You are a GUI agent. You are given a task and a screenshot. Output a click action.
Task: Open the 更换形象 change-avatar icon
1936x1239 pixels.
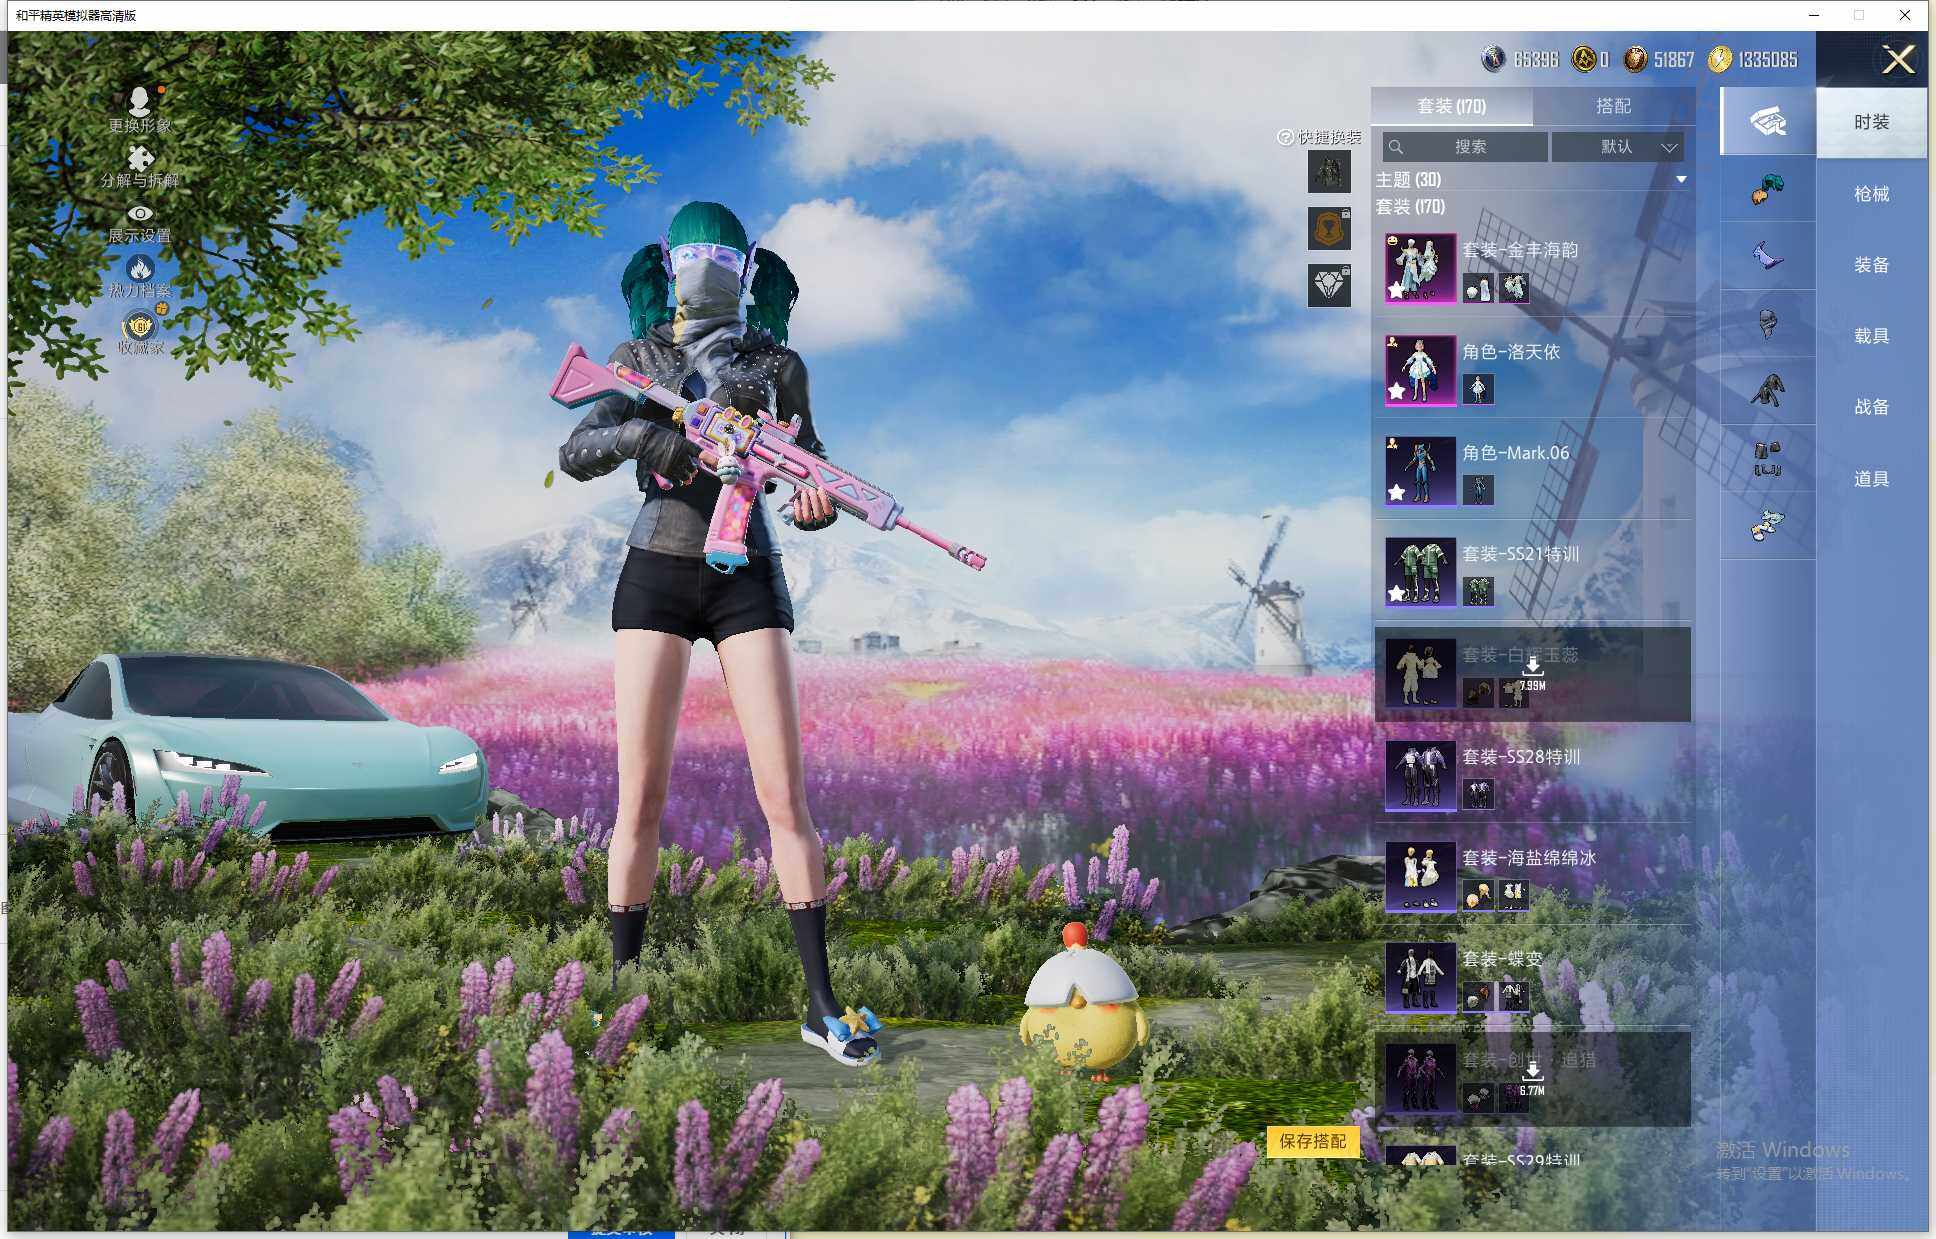139,101
